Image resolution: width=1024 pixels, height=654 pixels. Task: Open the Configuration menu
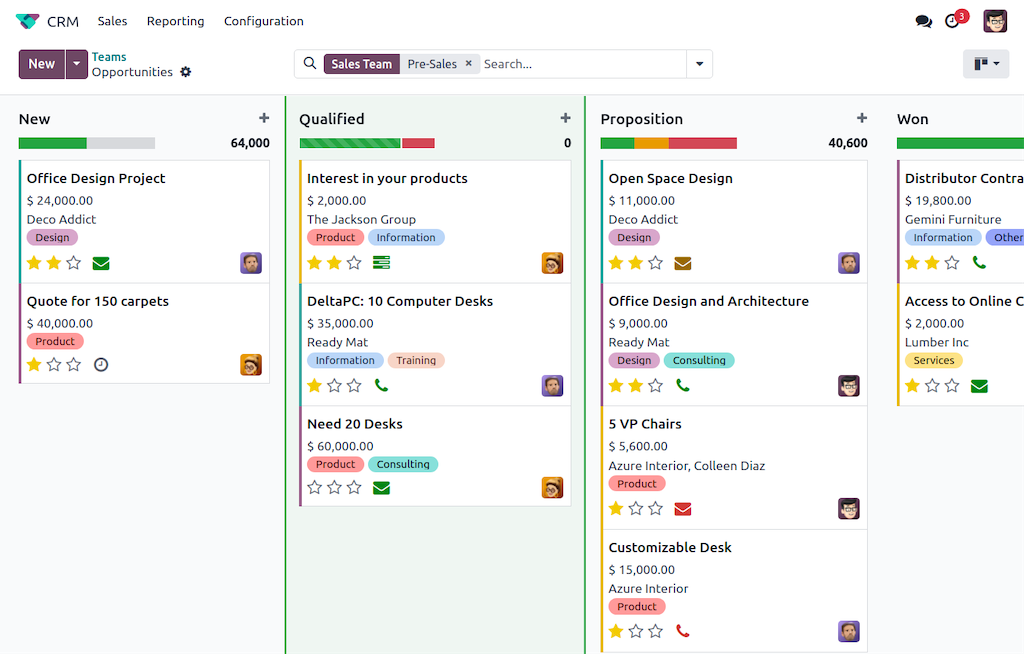click(x=263, y=21)
